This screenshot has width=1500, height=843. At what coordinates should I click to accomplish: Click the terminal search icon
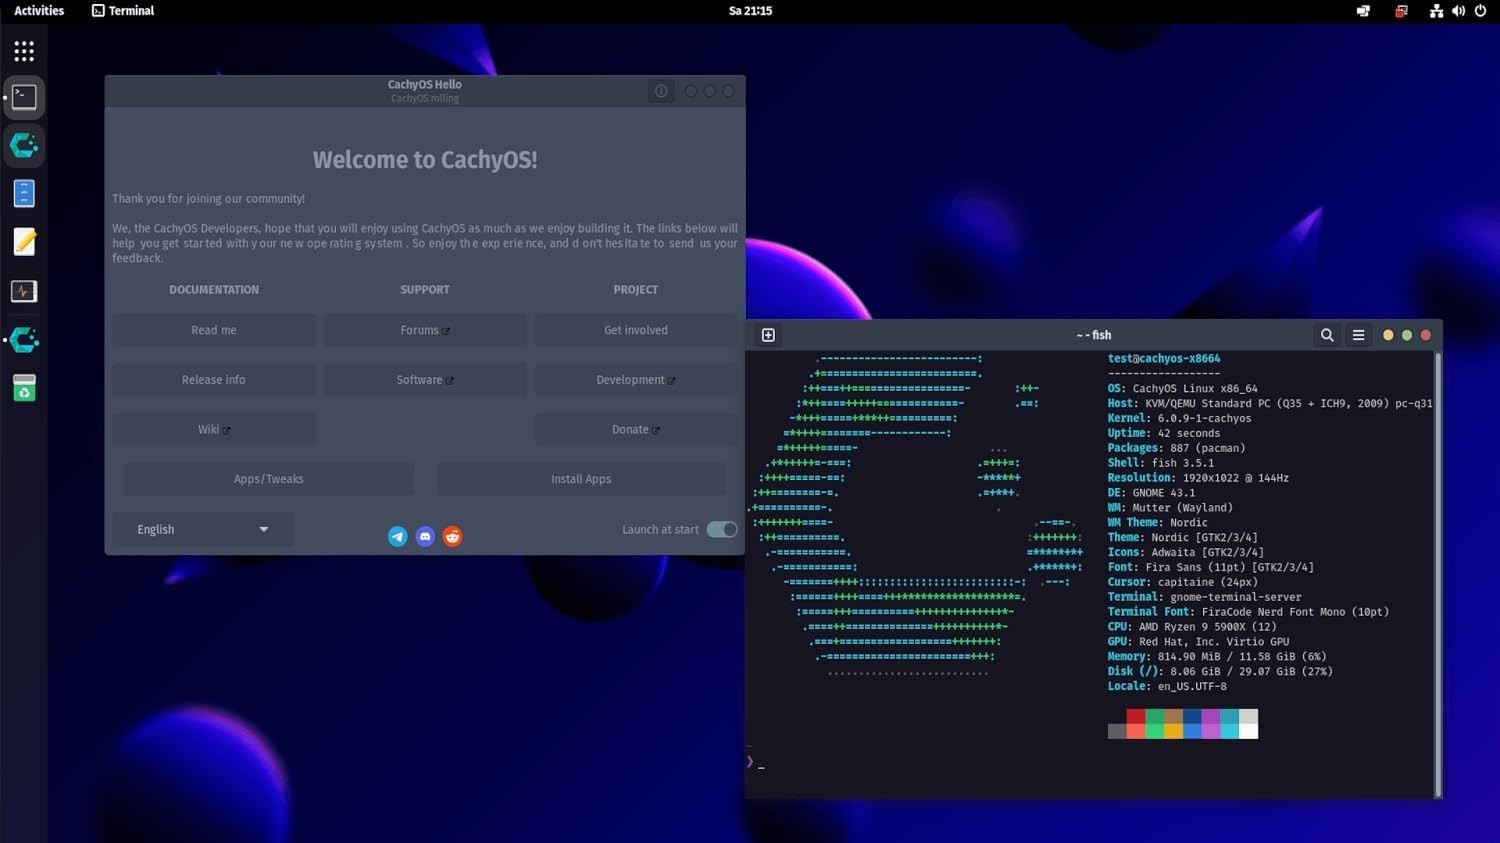(x=1327, y=335)
